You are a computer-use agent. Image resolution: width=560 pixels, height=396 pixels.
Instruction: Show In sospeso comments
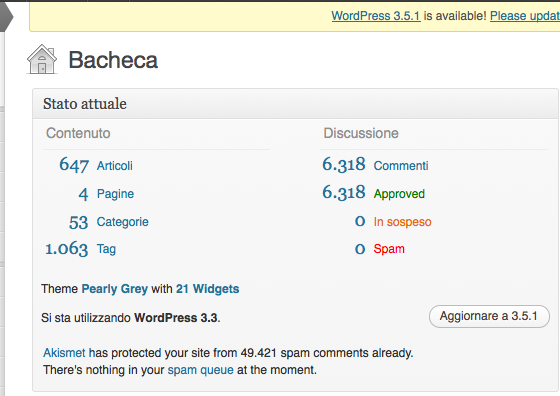[x=402, y=222]
